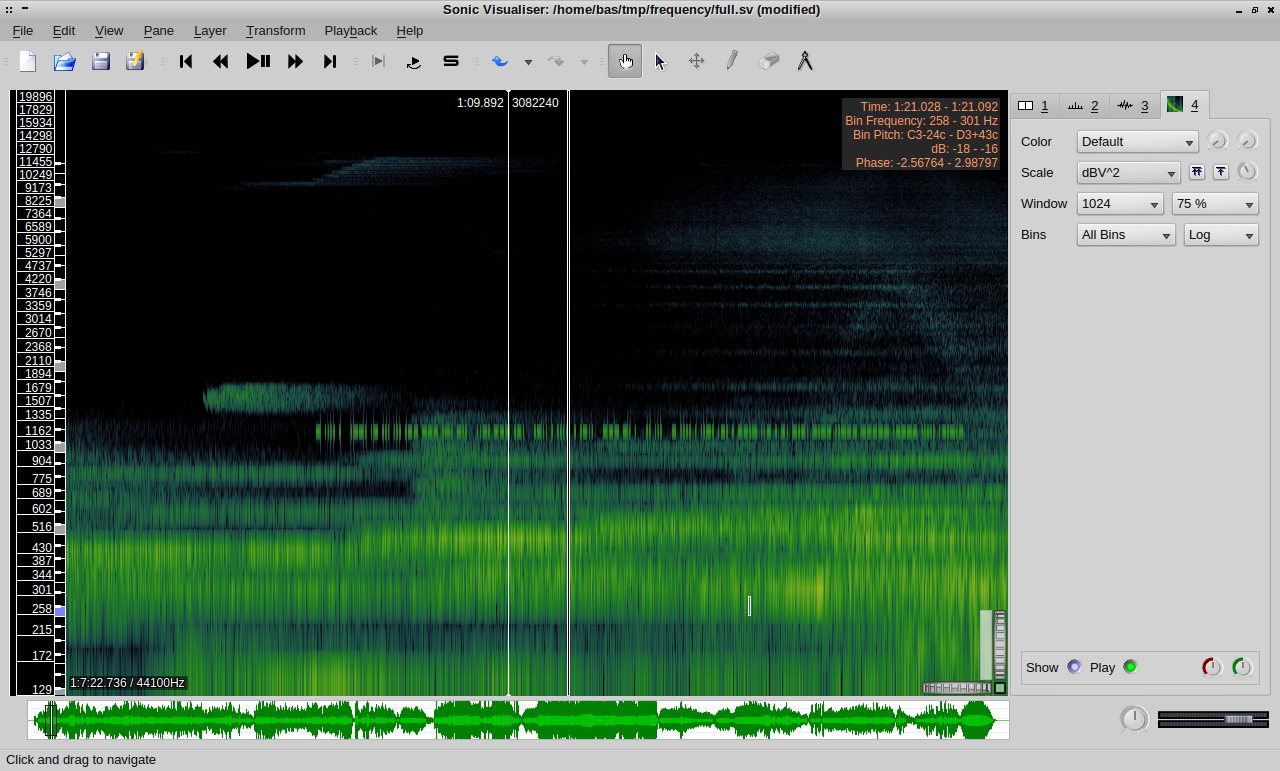This screenshot has width=1280, height=771.
Task: Open the Bins dropdown showing All Bins
Action: click(1126, 235)
